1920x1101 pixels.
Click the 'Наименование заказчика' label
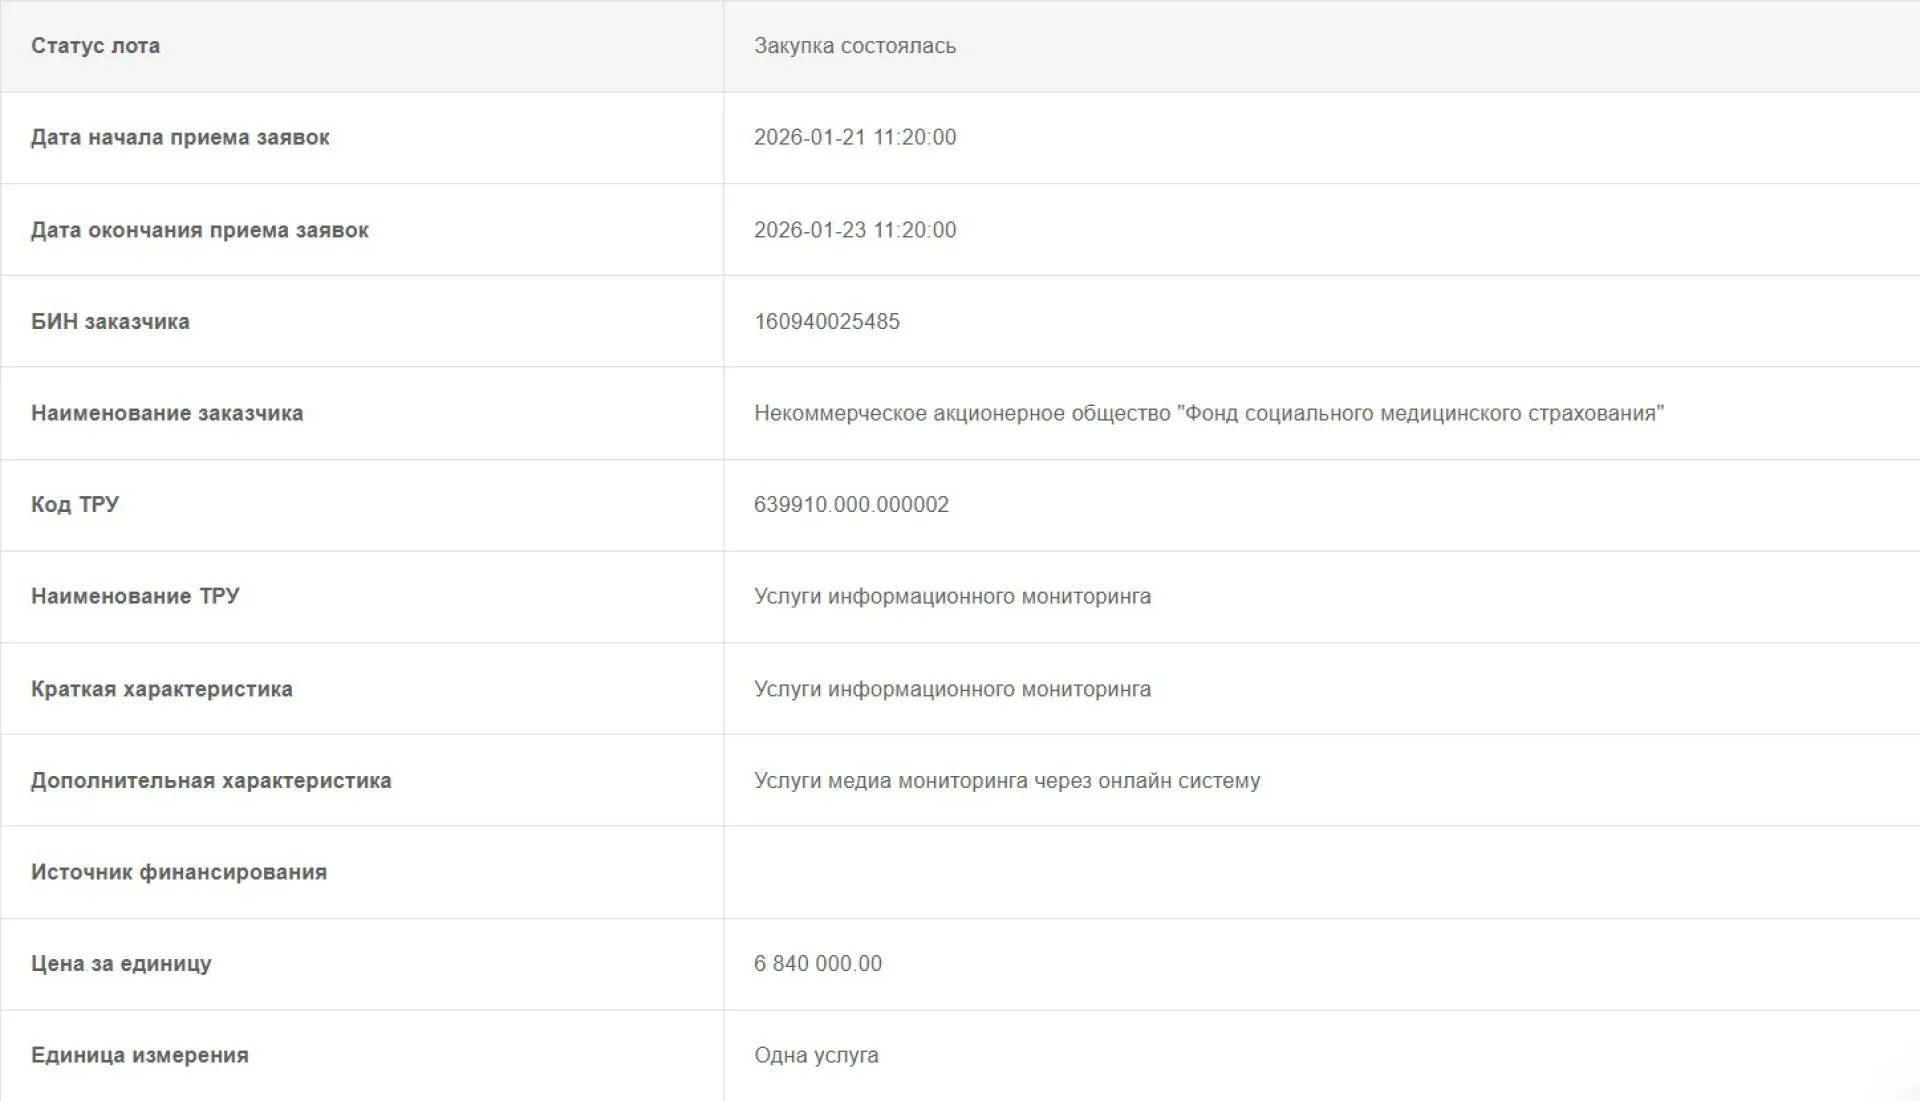tap(166, 413)
